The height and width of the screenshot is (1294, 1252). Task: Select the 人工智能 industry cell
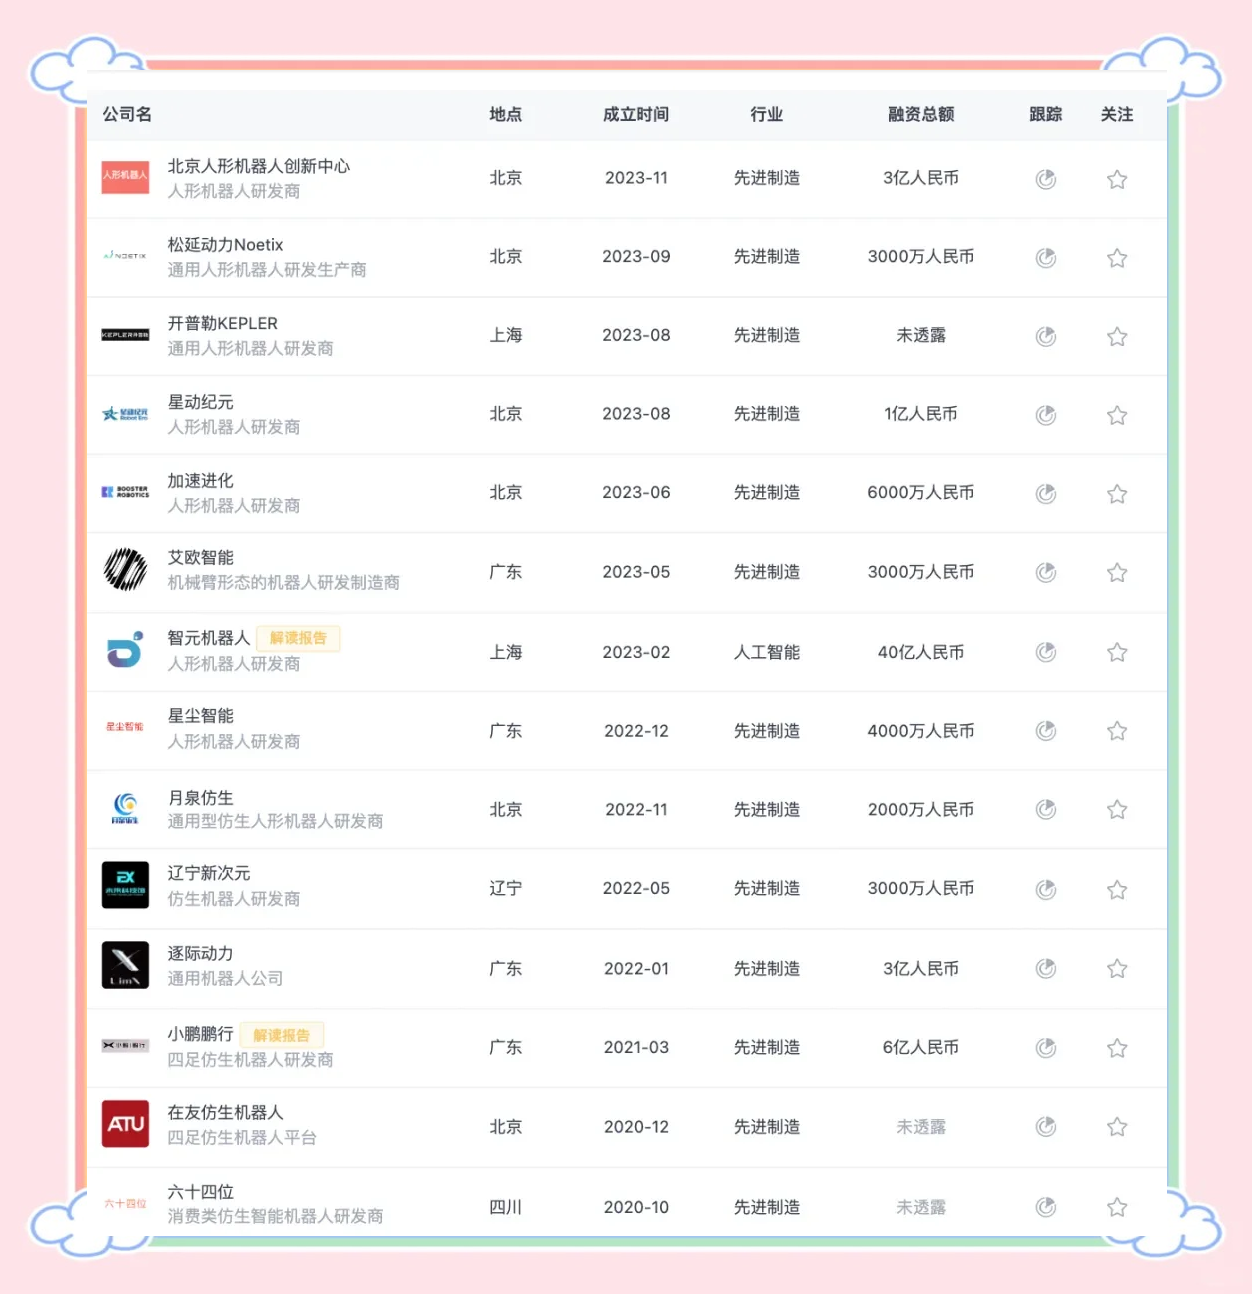(x=767, y=652)
